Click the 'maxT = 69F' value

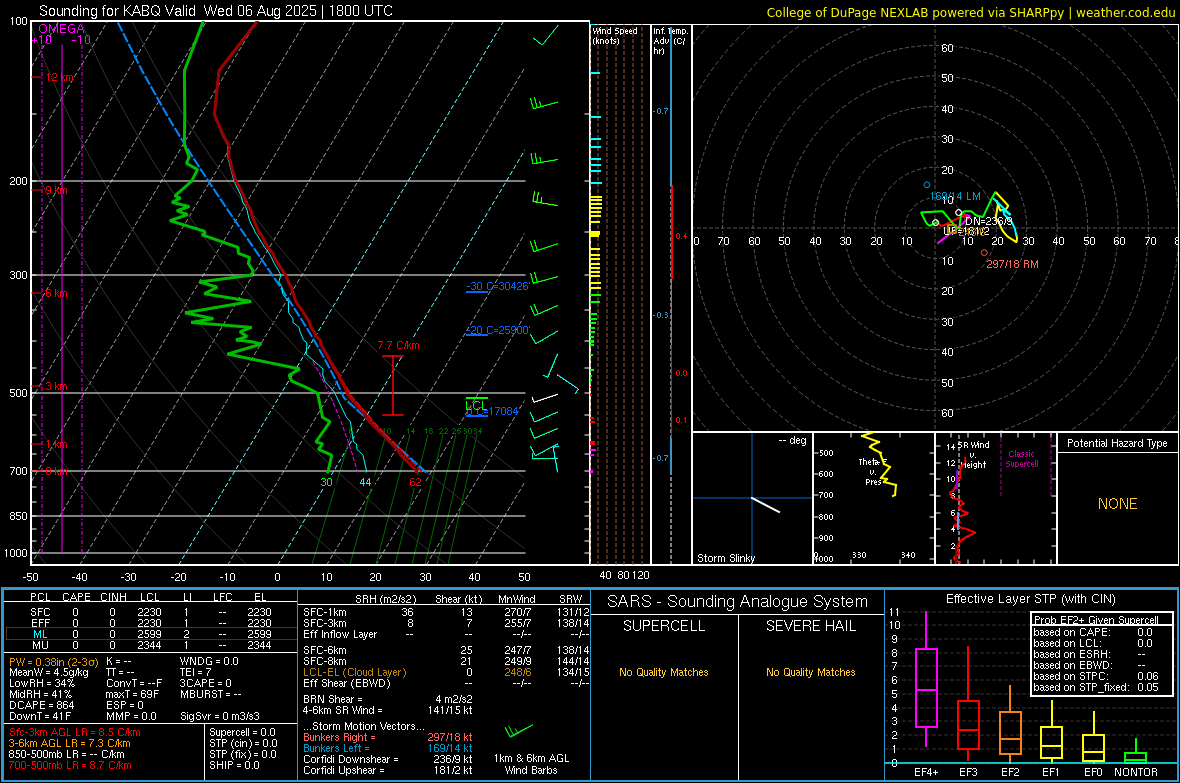pos(132,694)
